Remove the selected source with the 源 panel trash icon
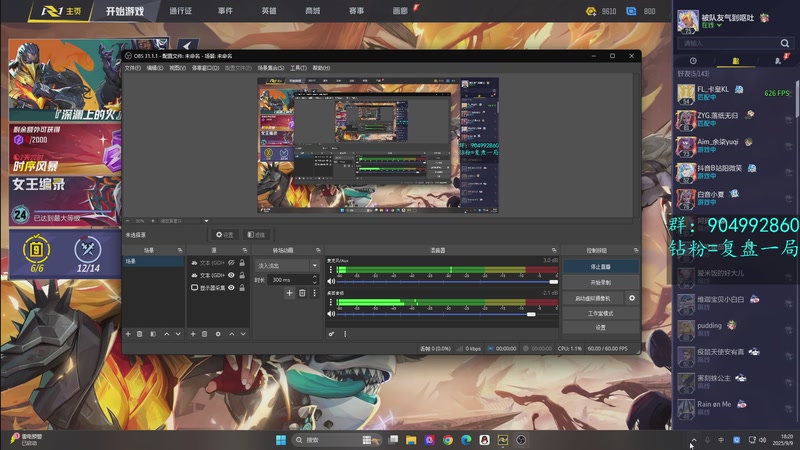Viewport: 800px width, 450px height. [x=205, y=334]
